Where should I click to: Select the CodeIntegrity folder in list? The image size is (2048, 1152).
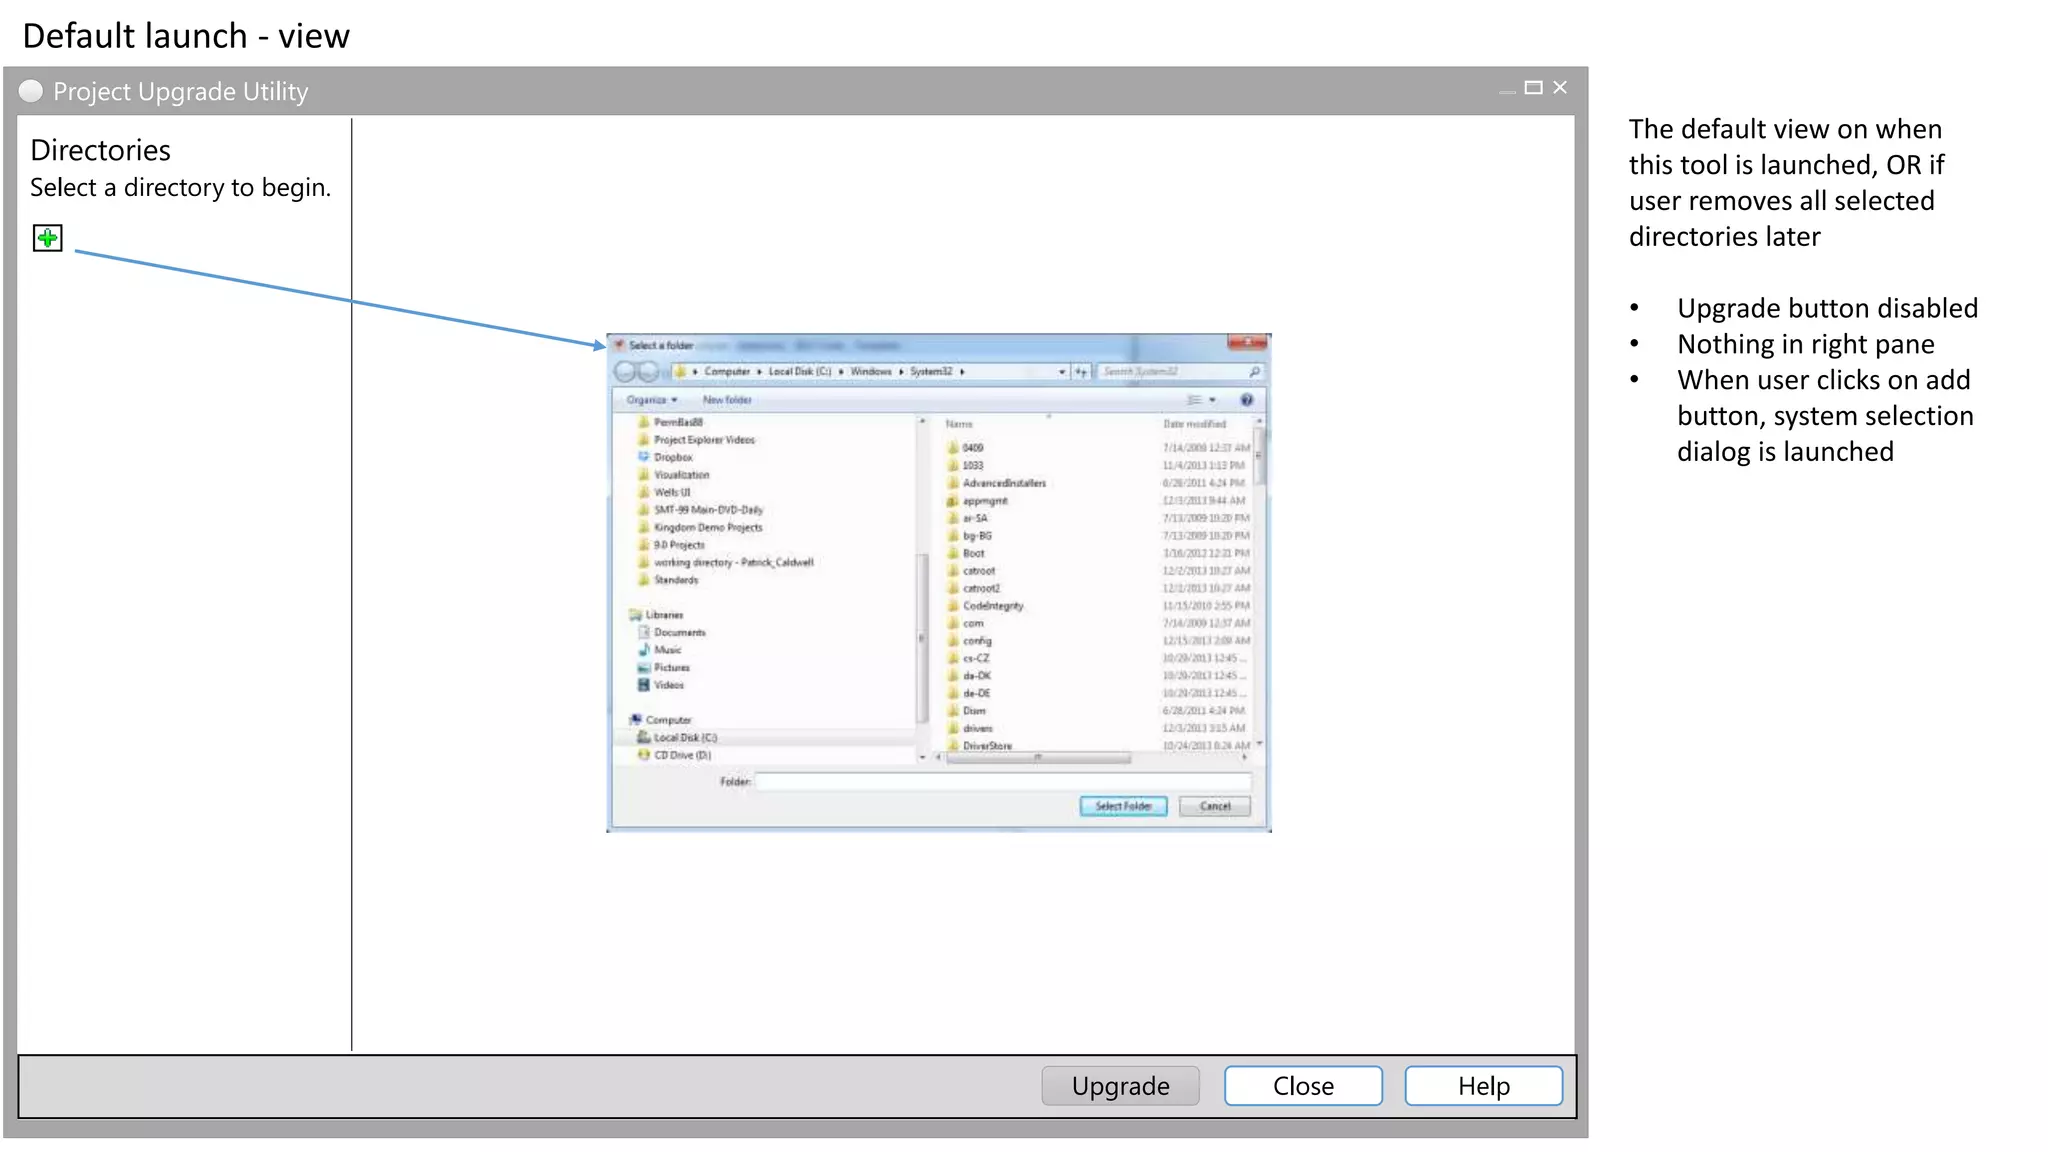click(x=992, y=606)
